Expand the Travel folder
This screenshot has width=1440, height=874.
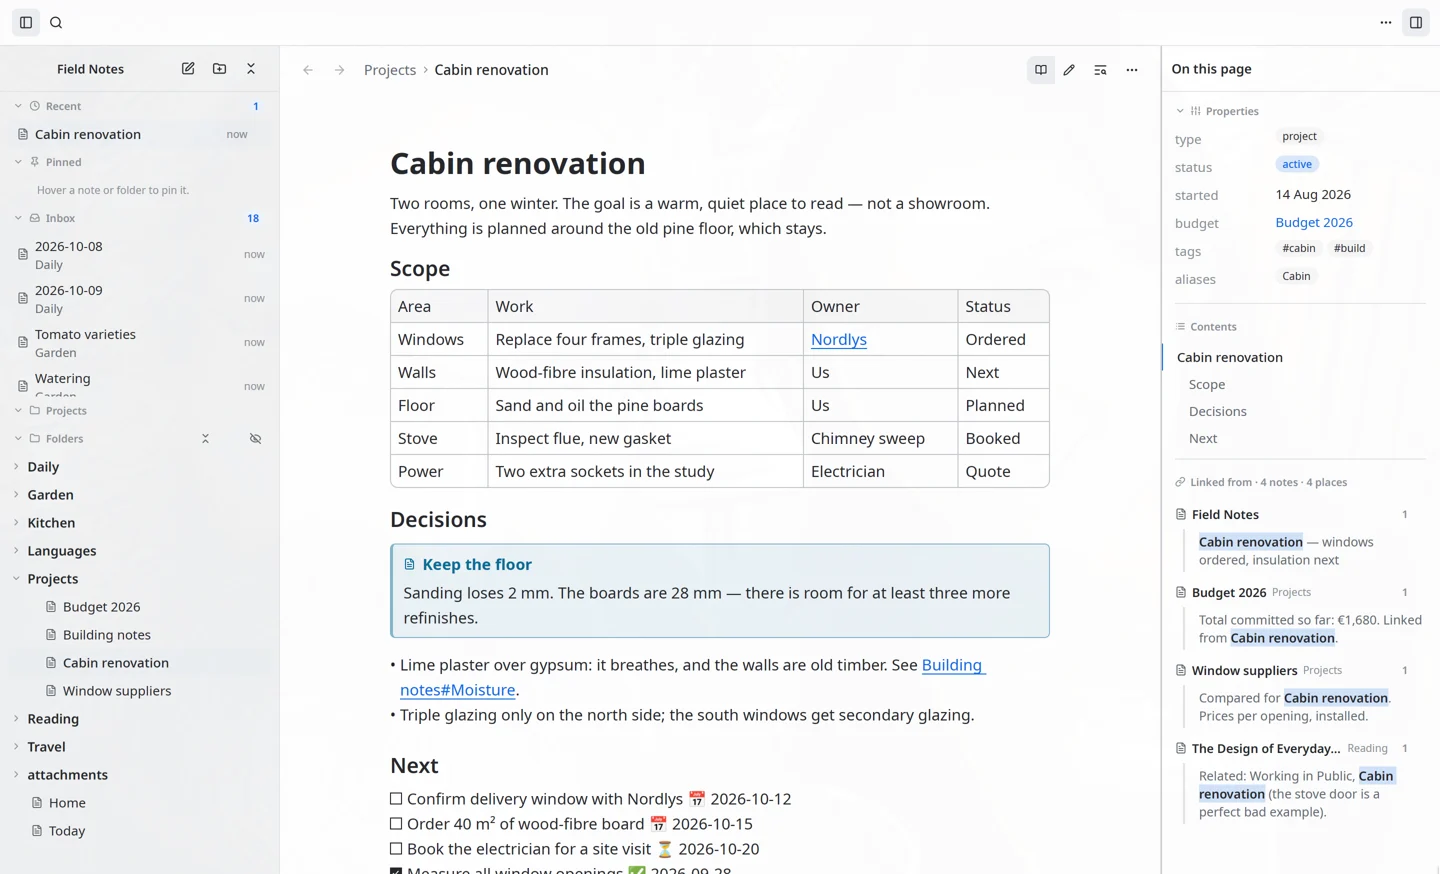tap(16, 747)
